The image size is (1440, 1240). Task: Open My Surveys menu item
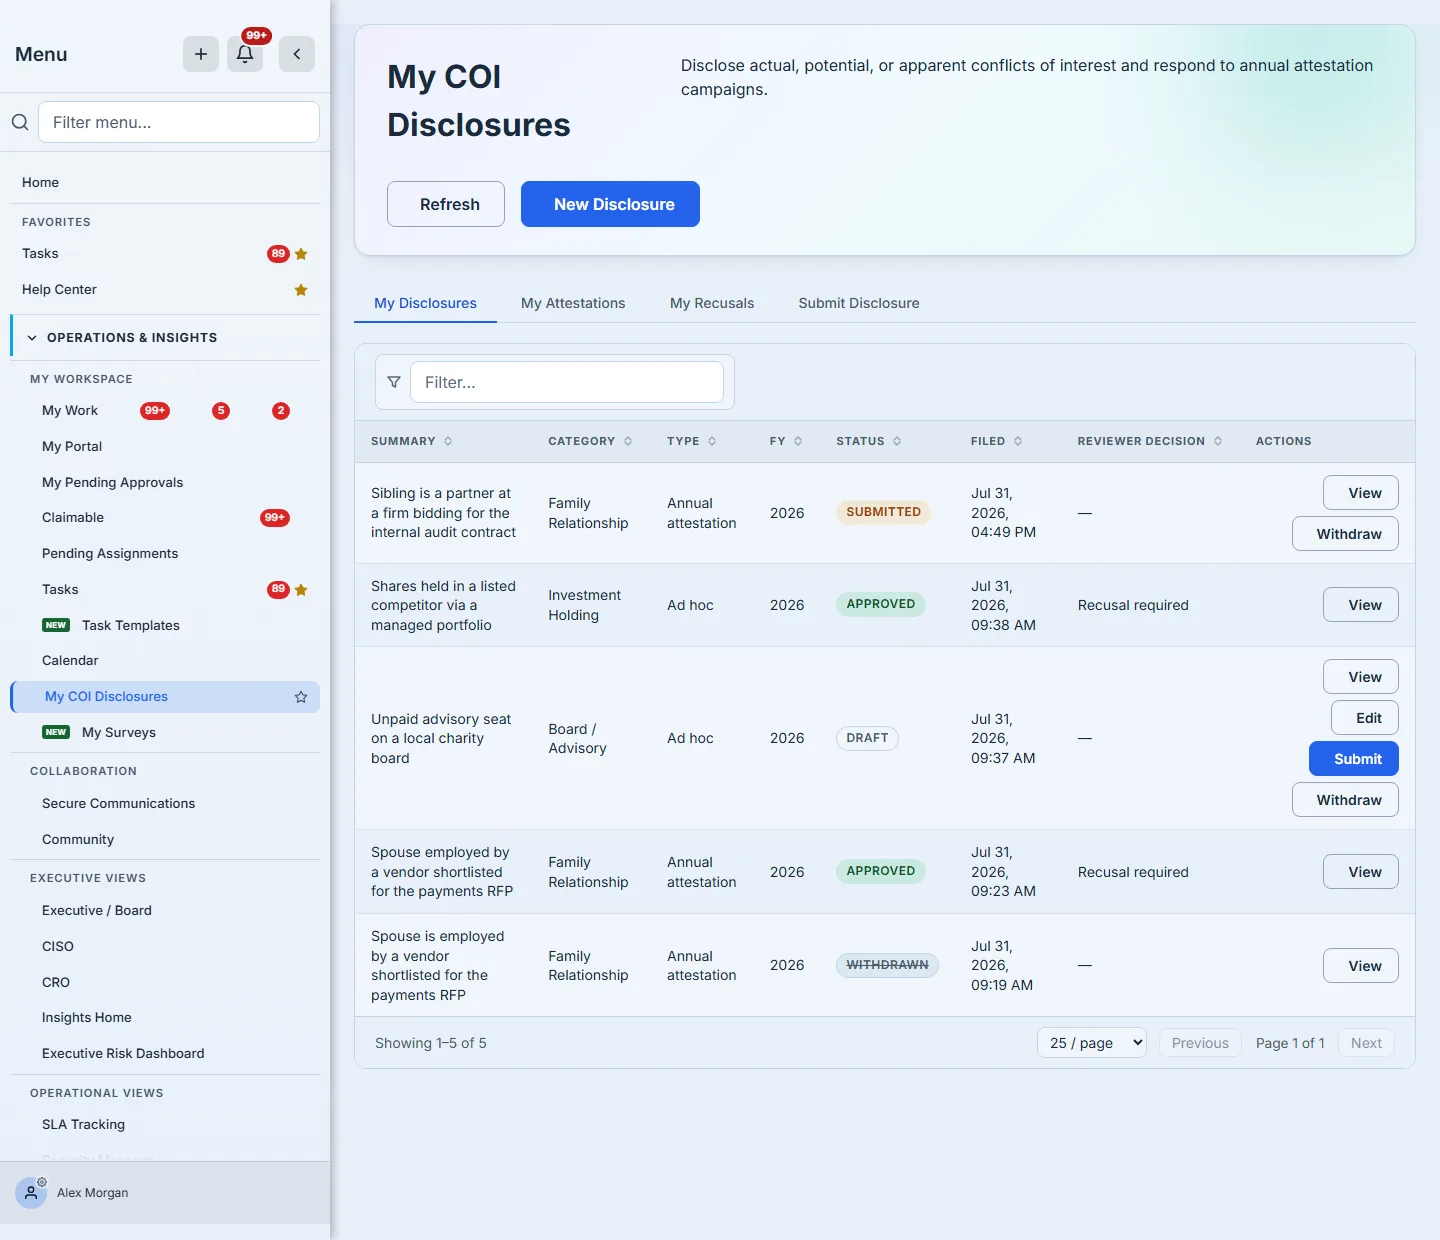[x=165, y=732]
